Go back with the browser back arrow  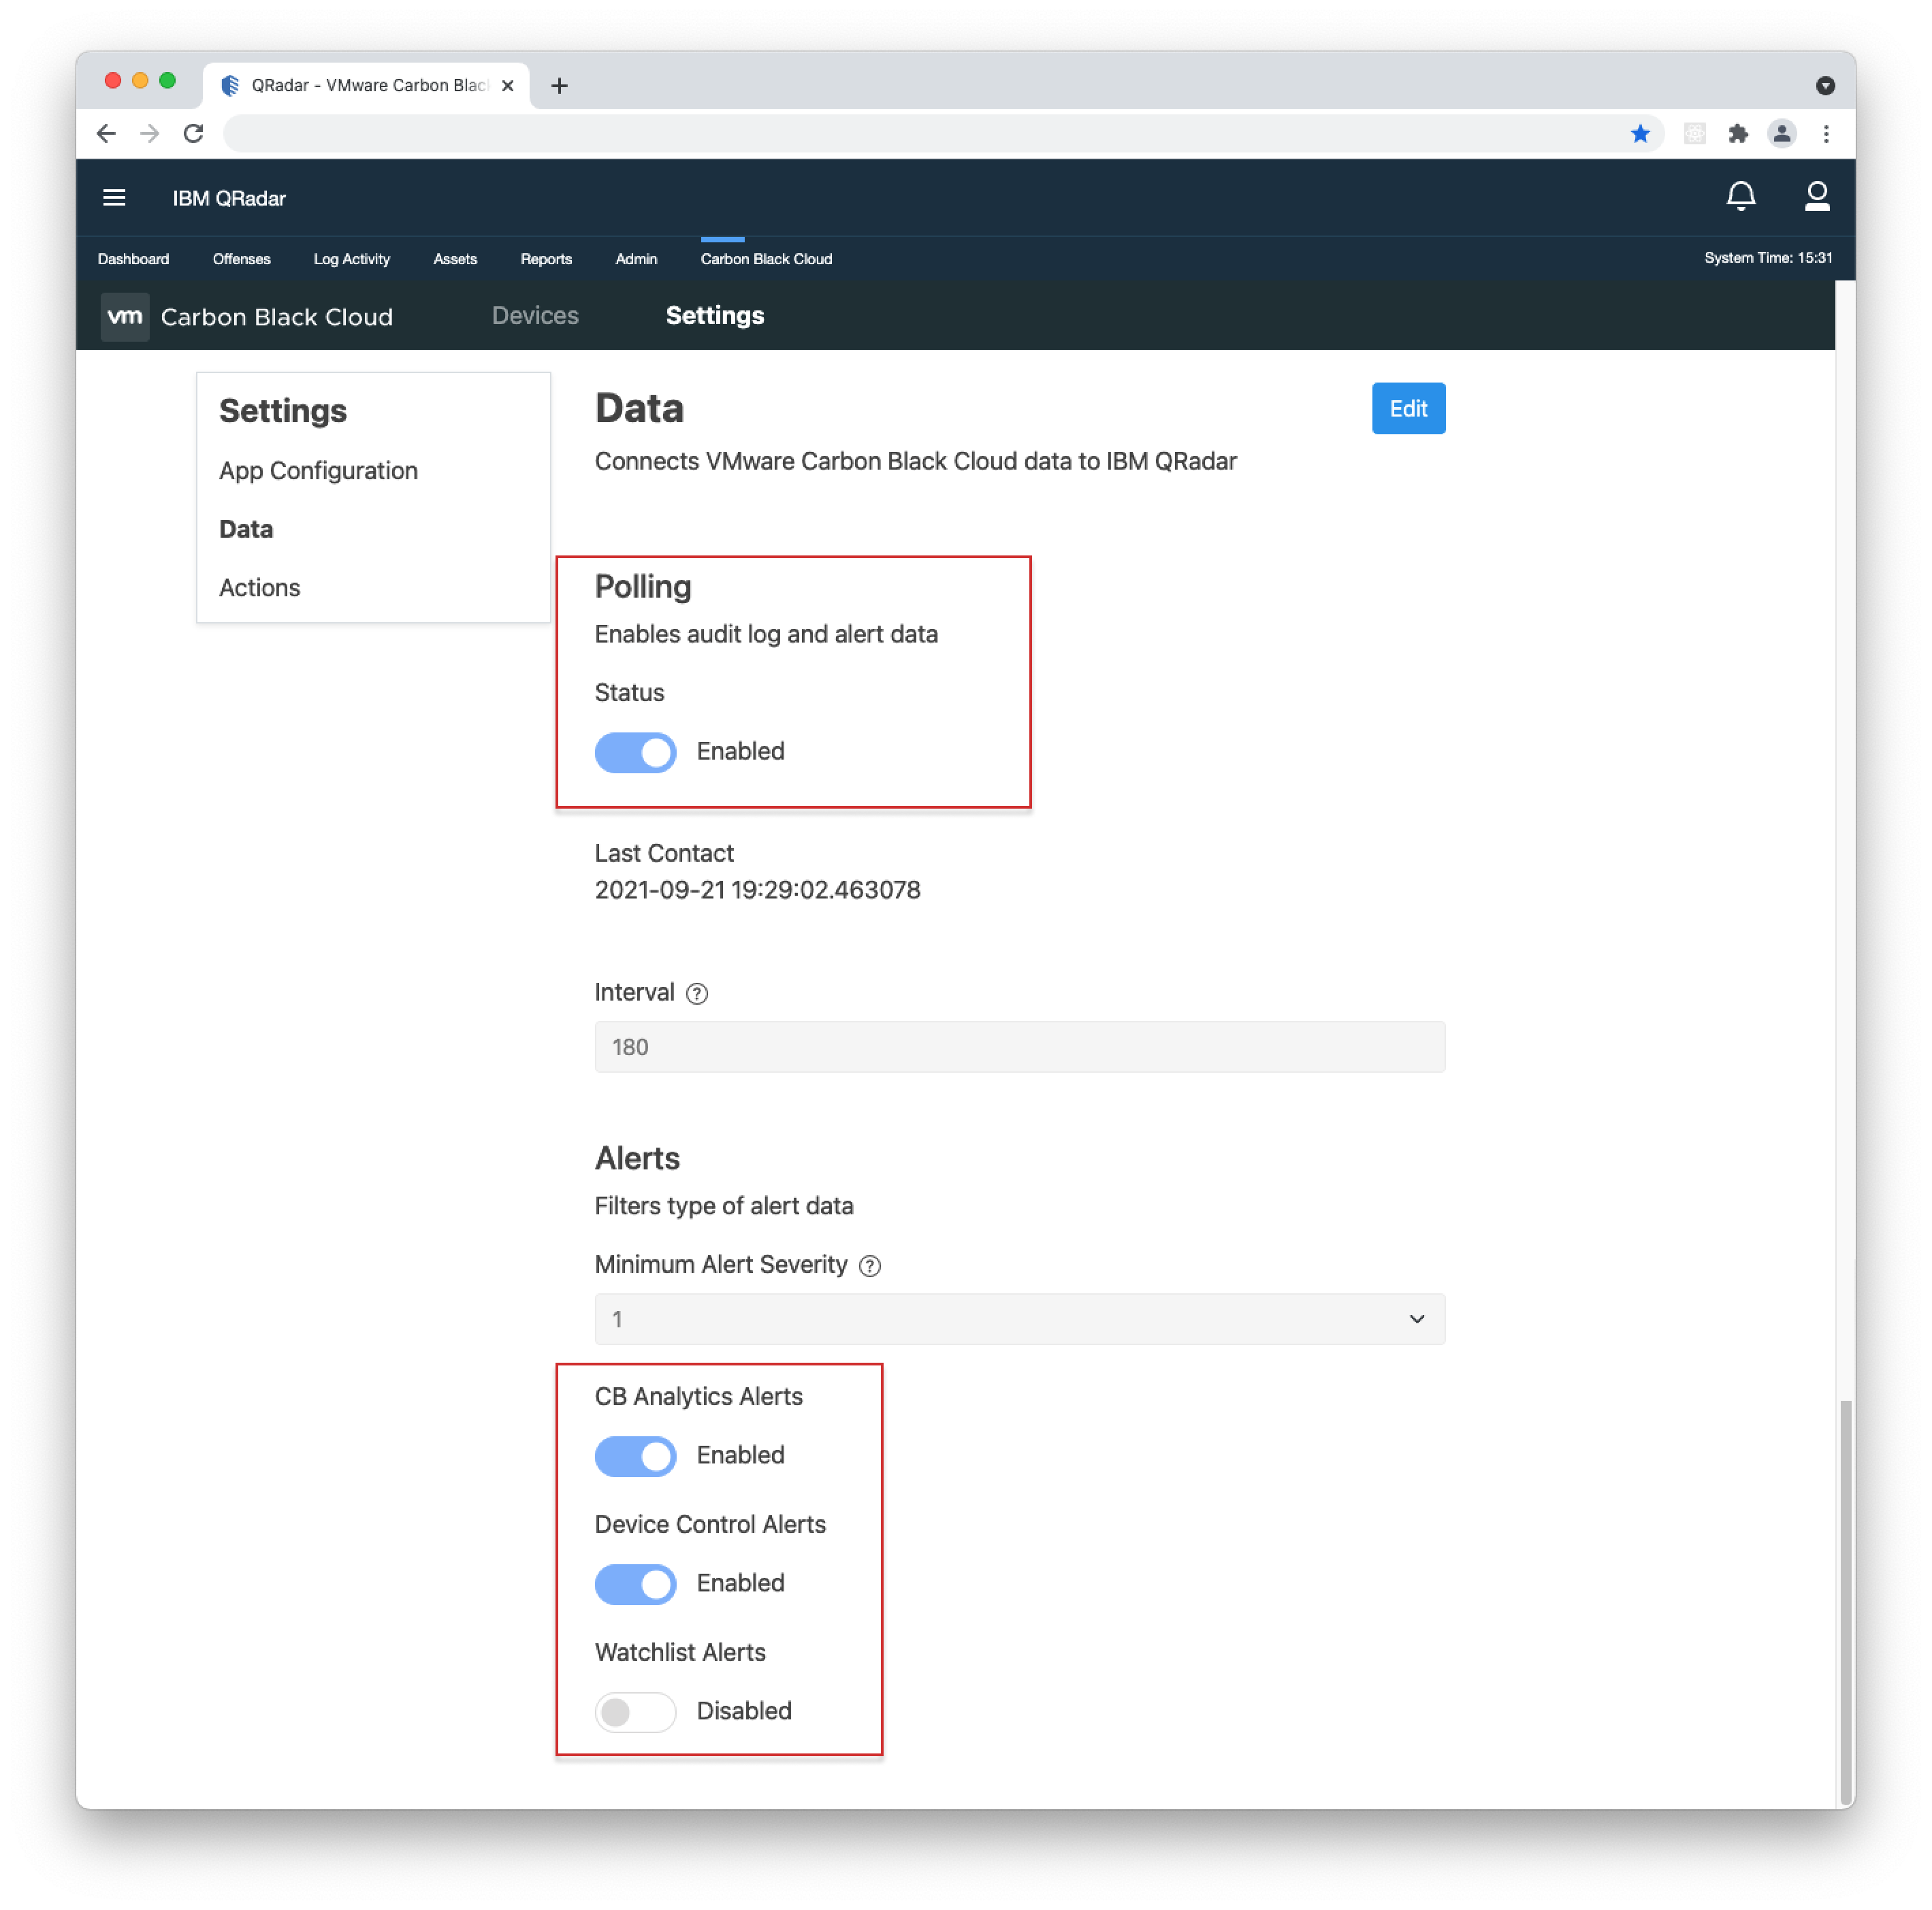(x=106, y=133)
